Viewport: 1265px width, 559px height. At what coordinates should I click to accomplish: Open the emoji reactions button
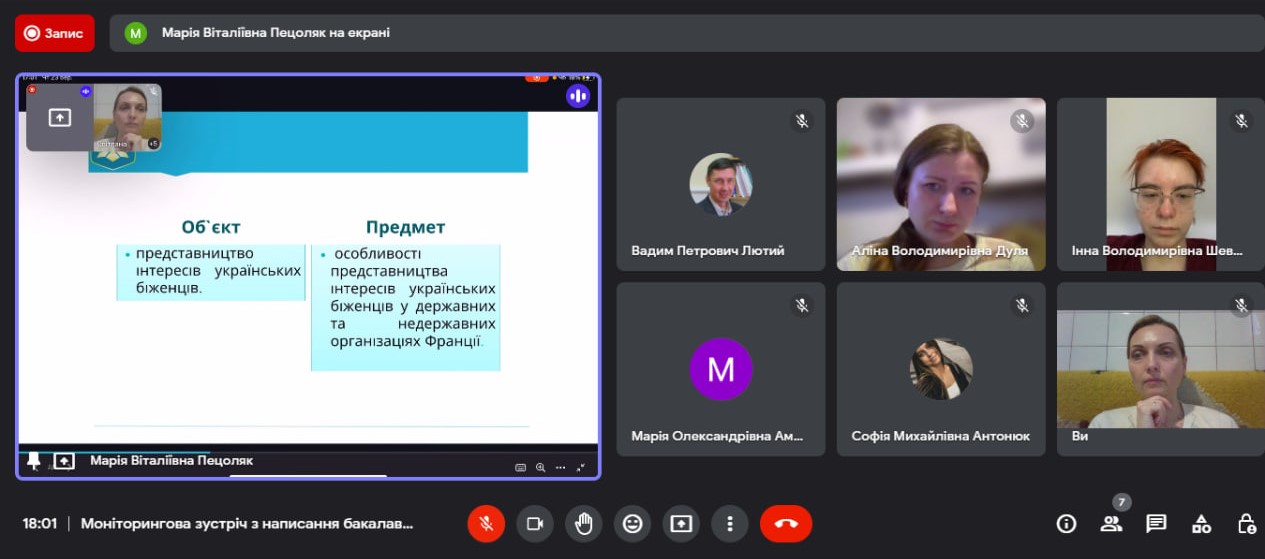[632, 523]
